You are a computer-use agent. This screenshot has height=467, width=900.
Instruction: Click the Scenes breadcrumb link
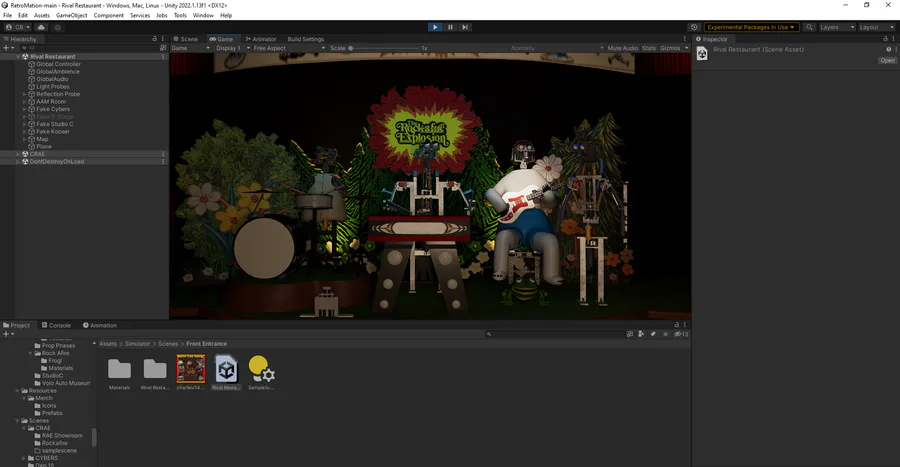coord(168,344)
